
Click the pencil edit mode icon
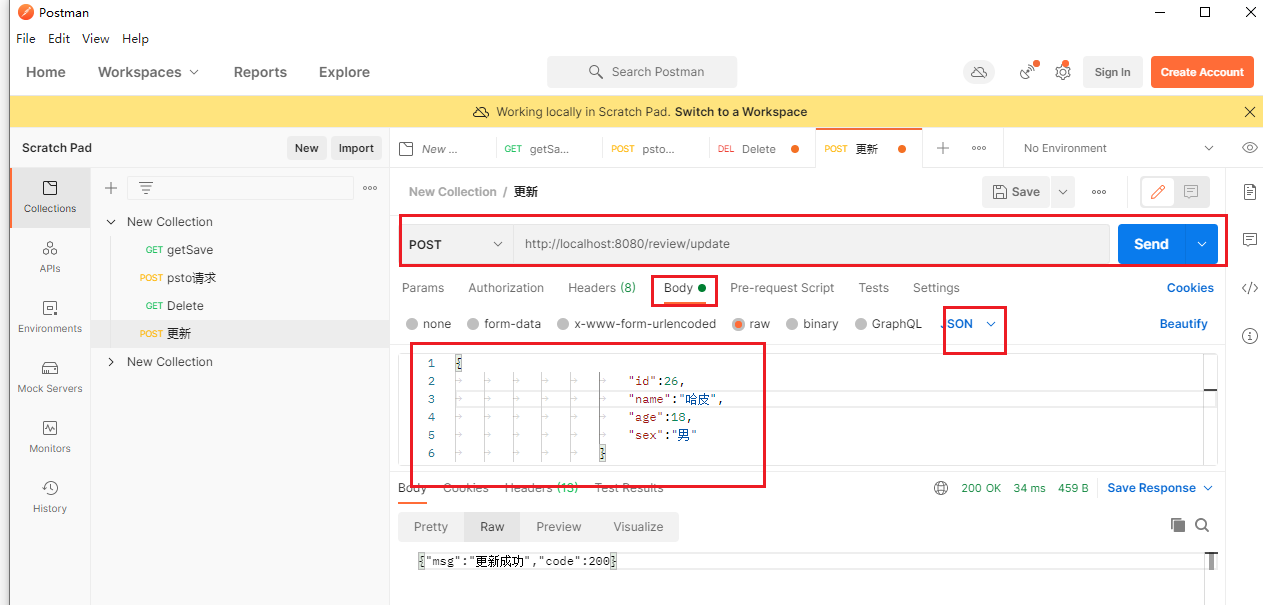click(1159, 192)
